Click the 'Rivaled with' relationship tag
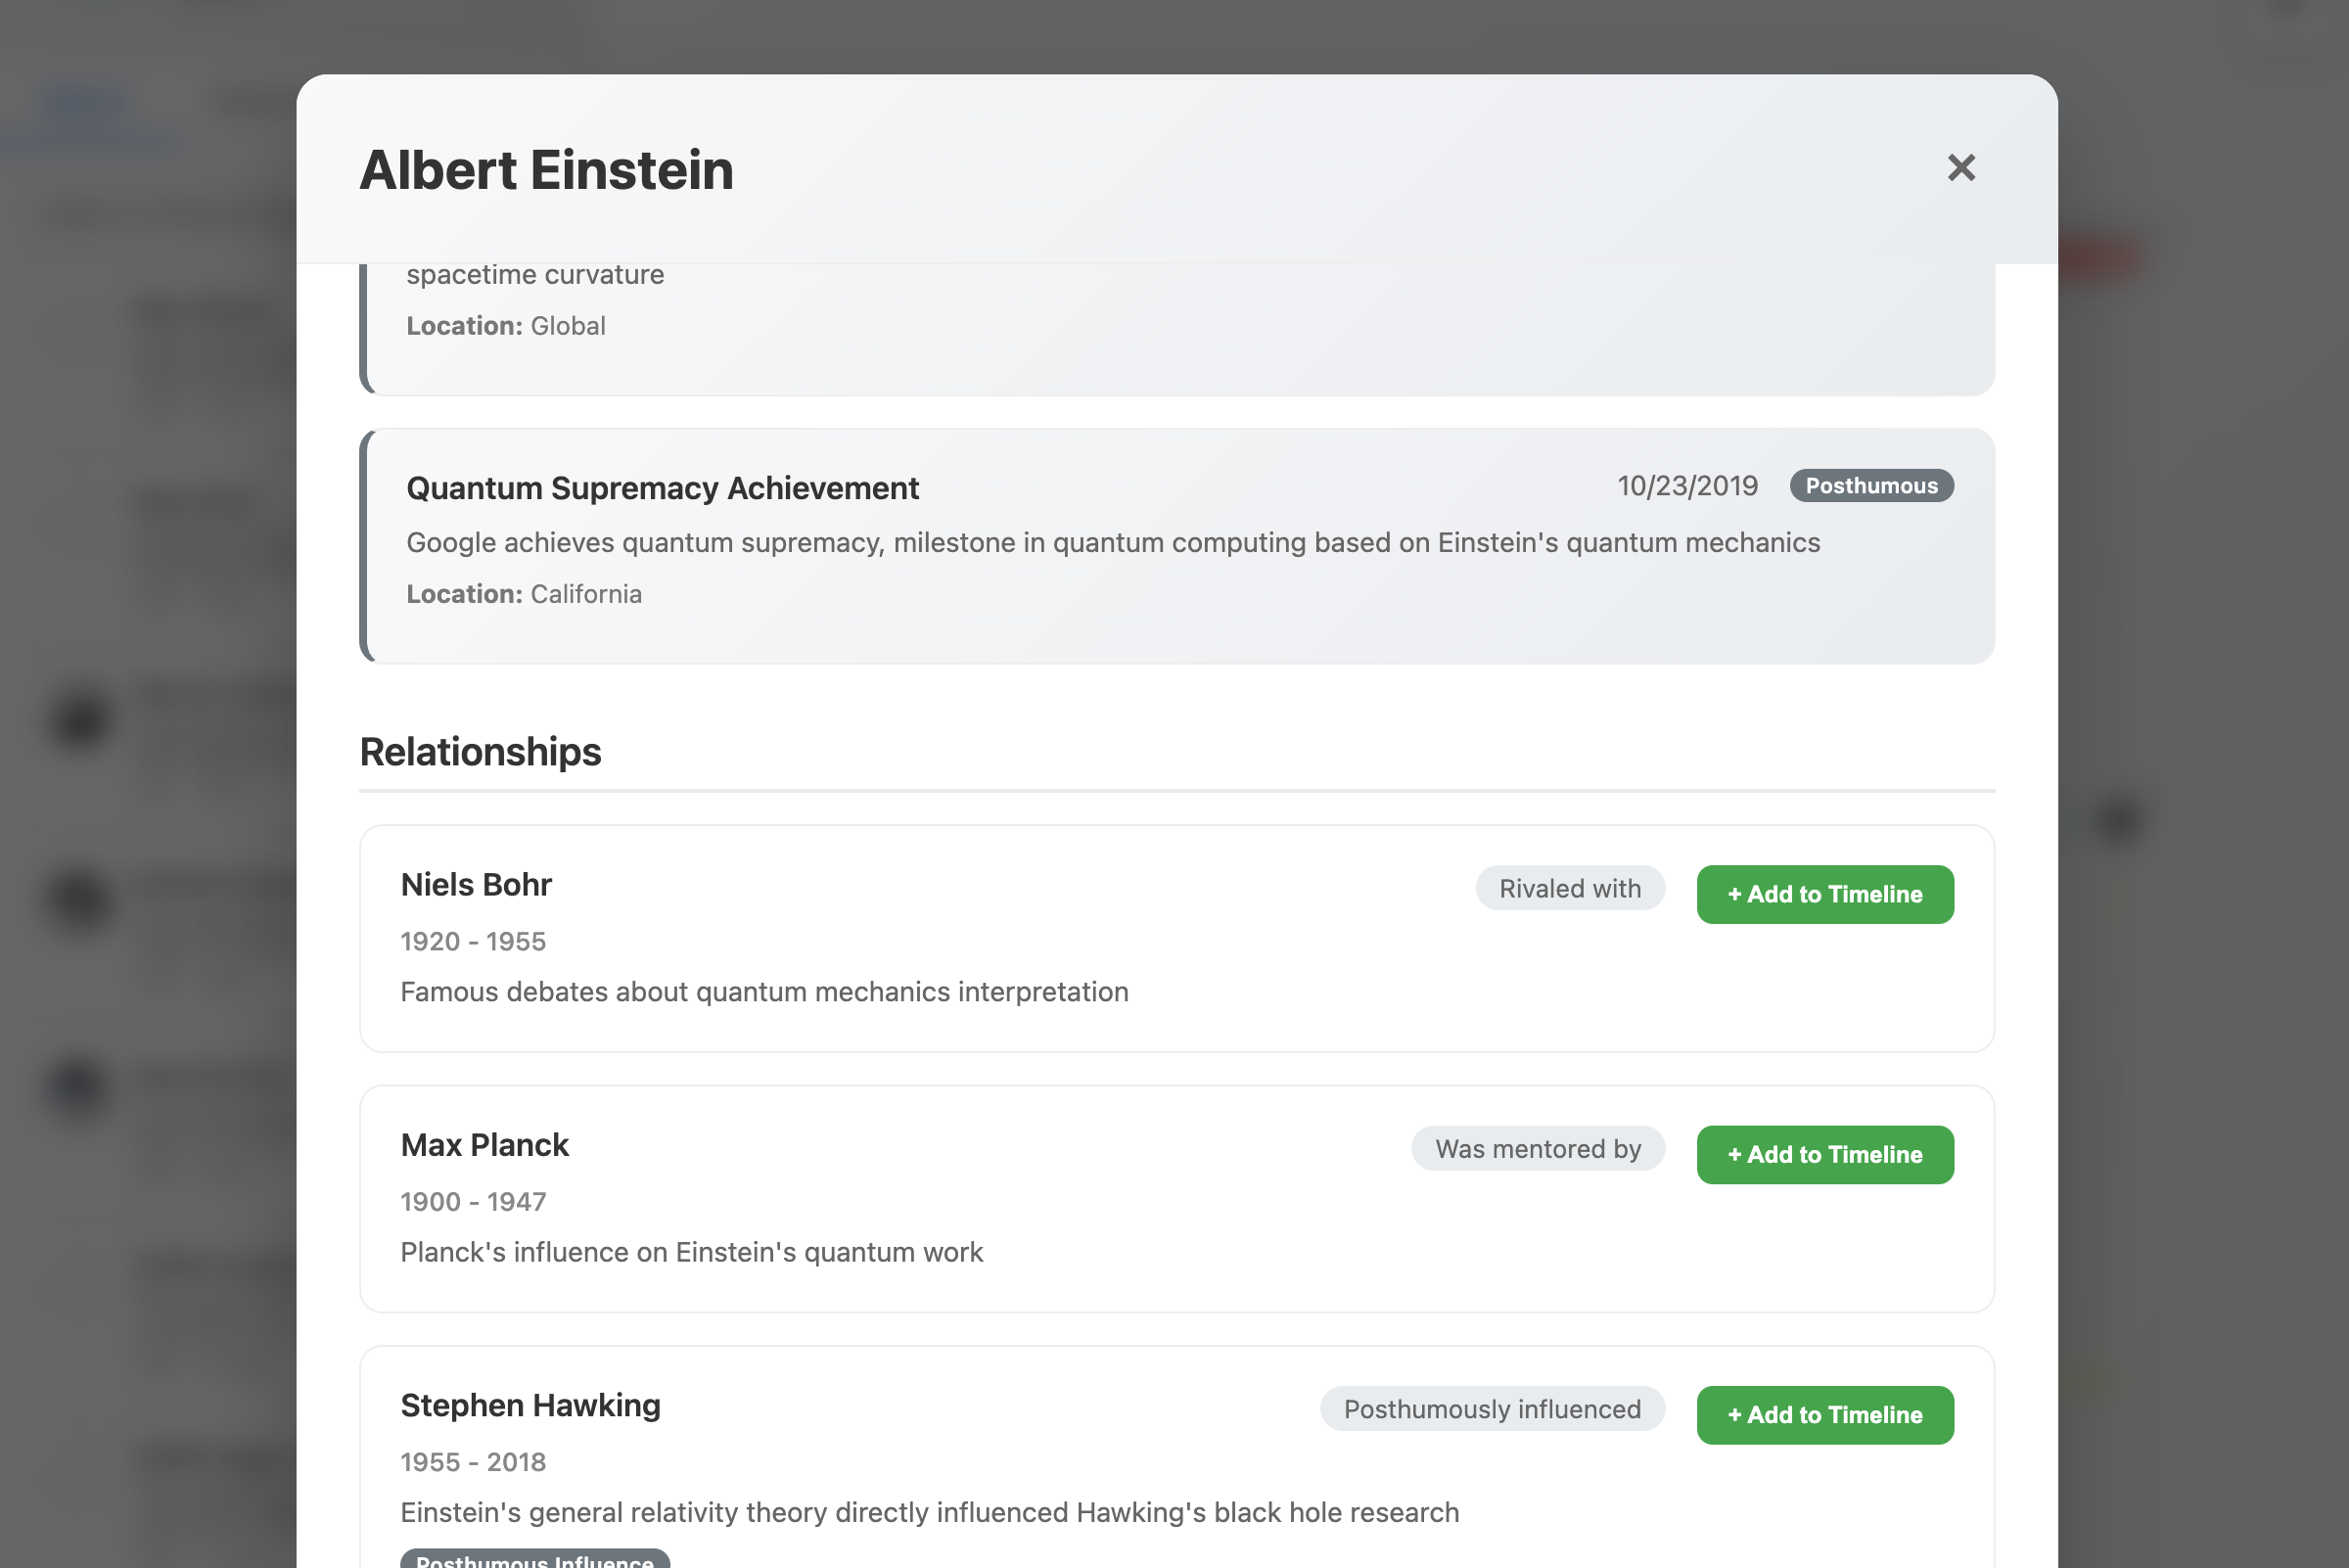Viewport: 2349px width, 1568px height. click(x=1569, y=888)
